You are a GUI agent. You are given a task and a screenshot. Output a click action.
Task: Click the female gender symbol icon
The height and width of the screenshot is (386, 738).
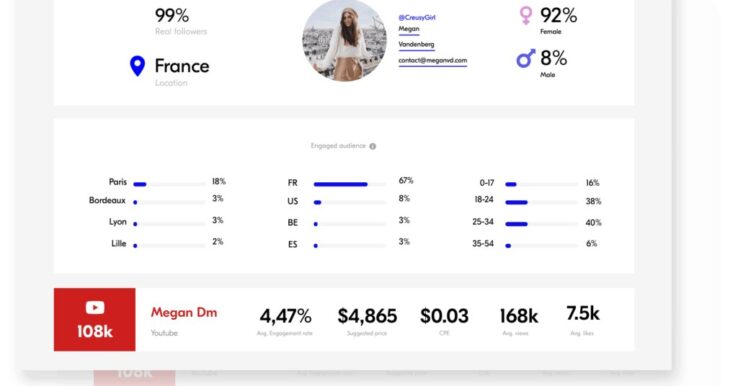coord(526,15)
